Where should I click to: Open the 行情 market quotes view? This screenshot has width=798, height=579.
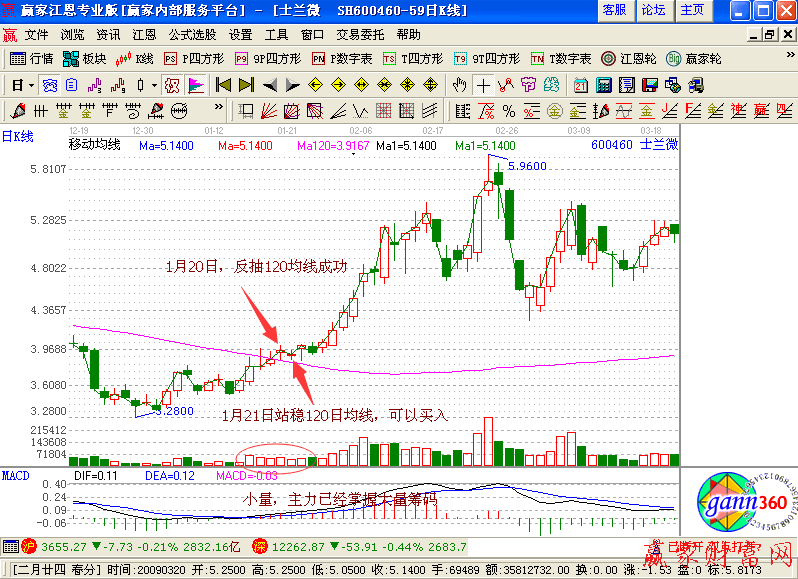pyautogui.click(x=32, y=58)
